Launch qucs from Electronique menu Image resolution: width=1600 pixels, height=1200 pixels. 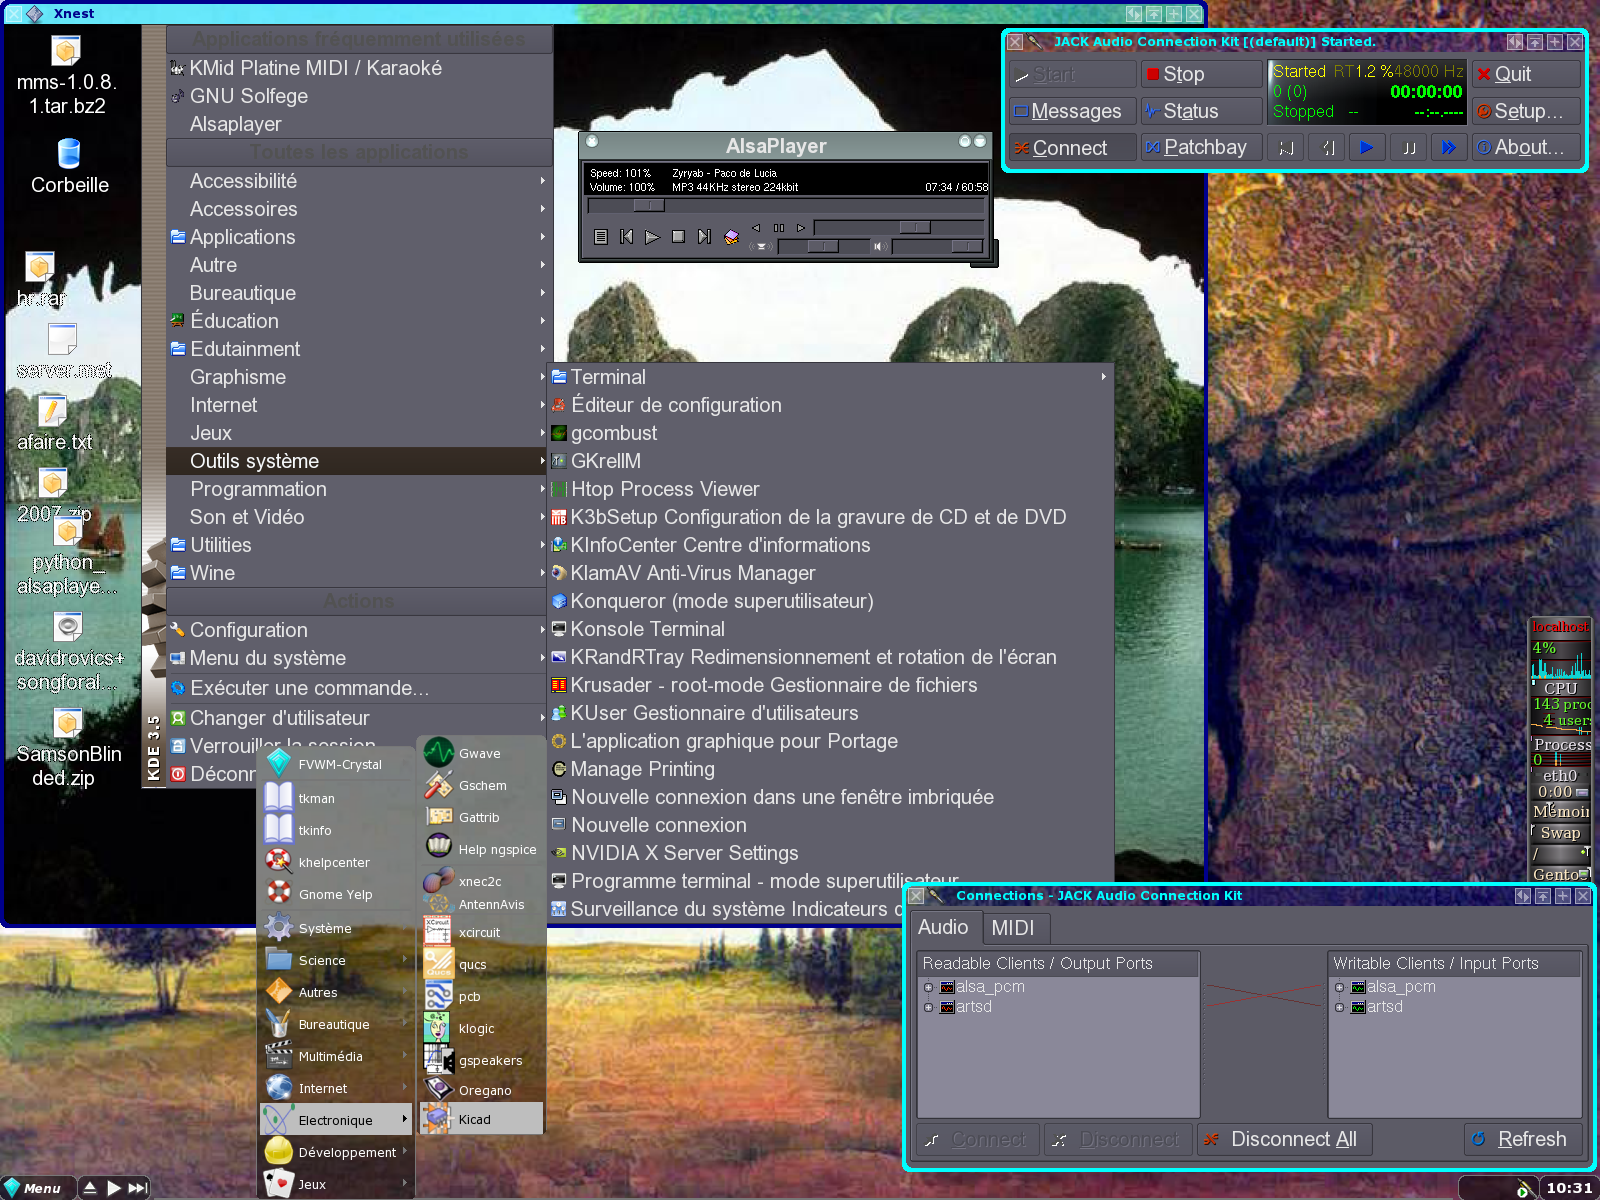[482, 964]
